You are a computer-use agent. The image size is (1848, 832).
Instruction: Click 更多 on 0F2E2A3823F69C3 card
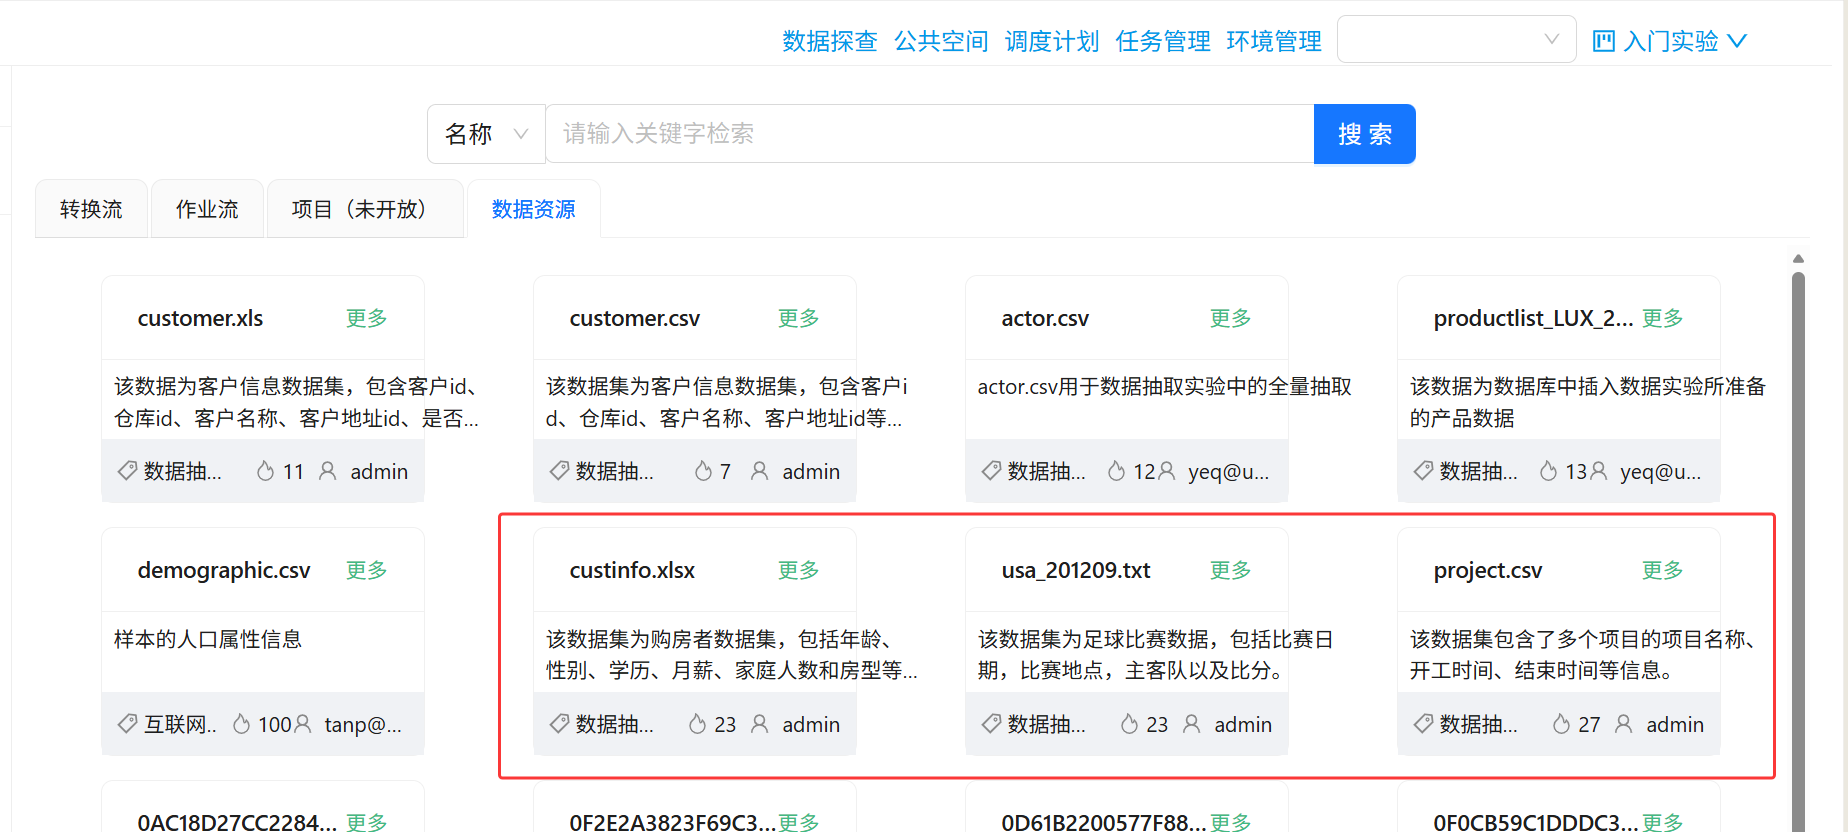tap(798, 822)
